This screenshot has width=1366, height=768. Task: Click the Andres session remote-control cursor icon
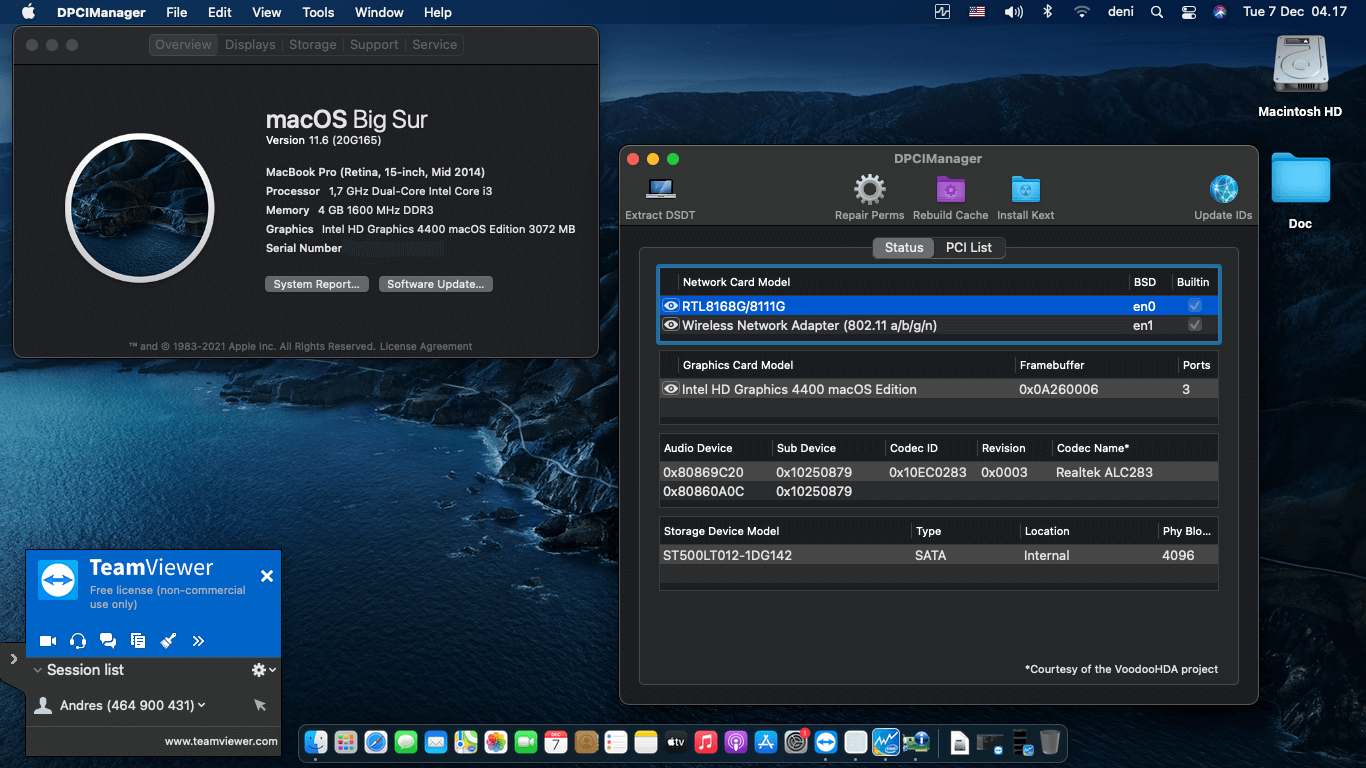pyautogui.click(x=260, y=705)
